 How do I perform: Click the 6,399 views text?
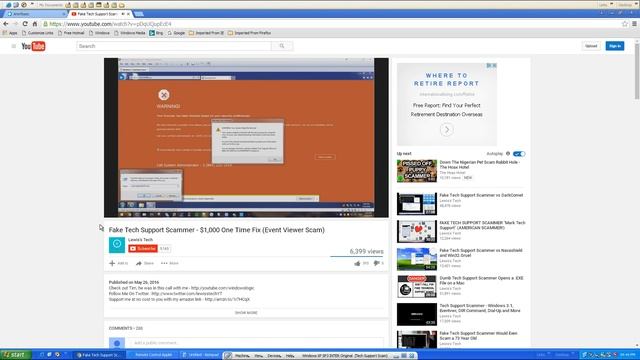coord(367,251)
